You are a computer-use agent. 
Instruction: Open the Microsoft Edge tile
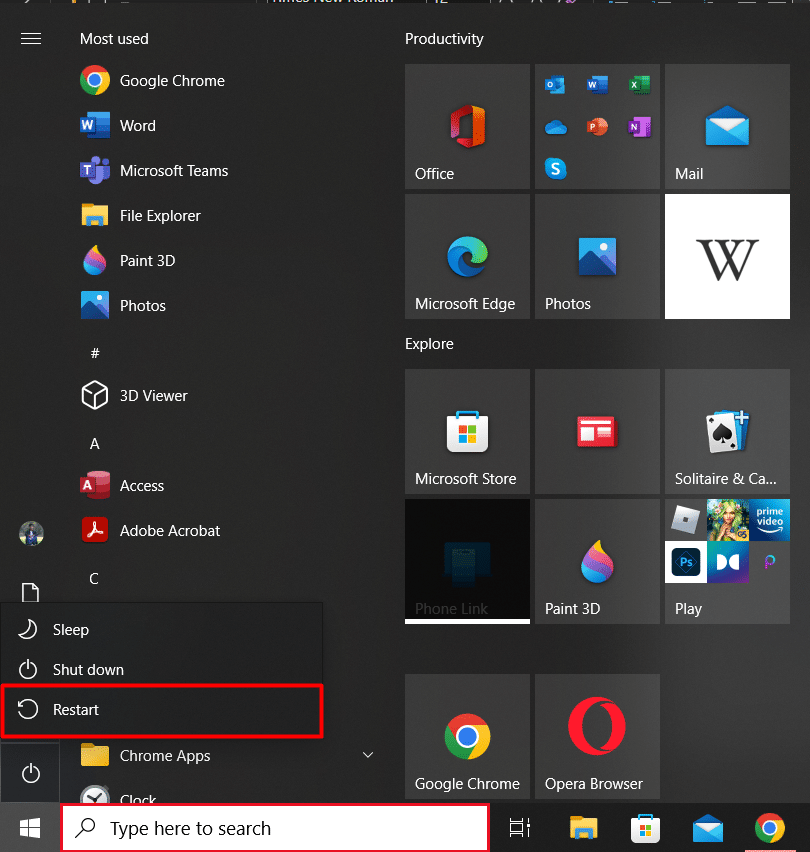pyautogui.click(x=467, y=256)
